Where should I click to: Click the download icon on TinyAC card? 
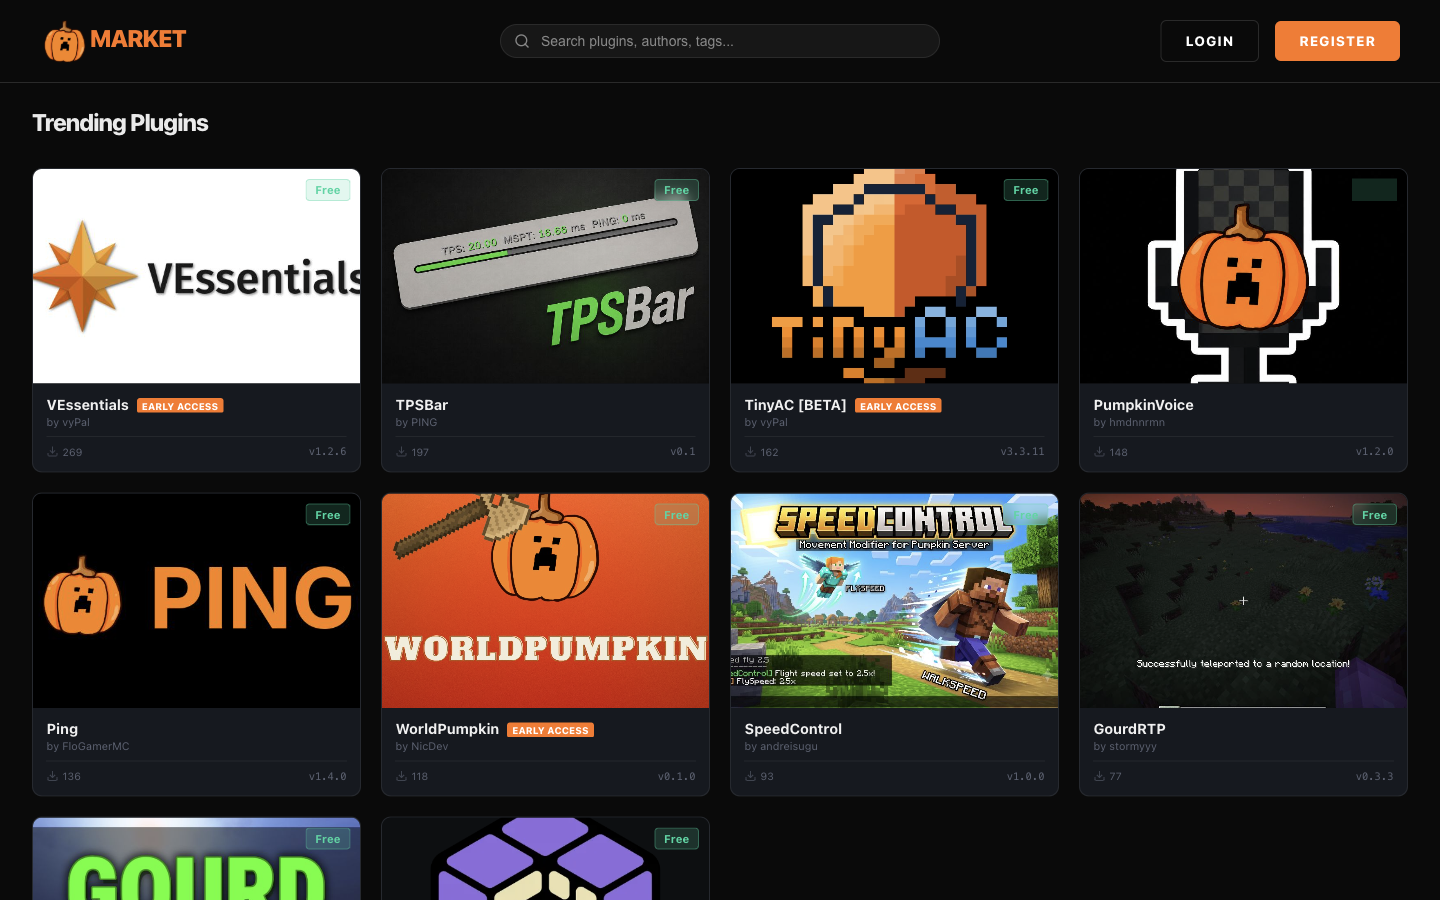(750, 452)
